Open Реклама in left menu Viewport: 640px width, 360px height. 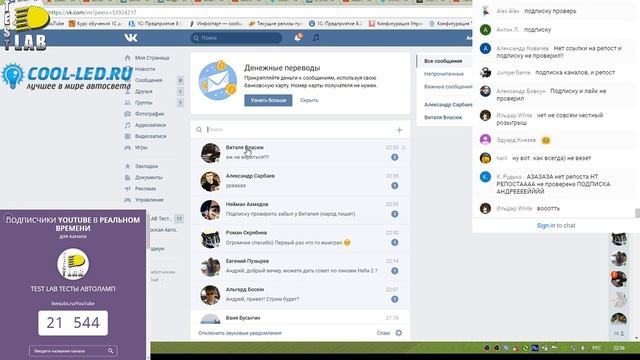pos(145,189)
